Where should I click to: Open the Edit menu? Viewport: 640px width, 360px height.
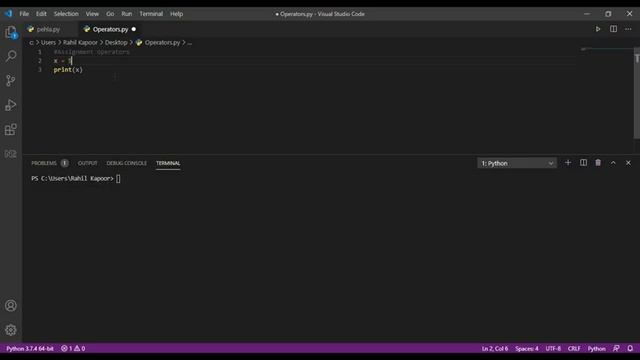pyautogui.click(x=41, y=13)
